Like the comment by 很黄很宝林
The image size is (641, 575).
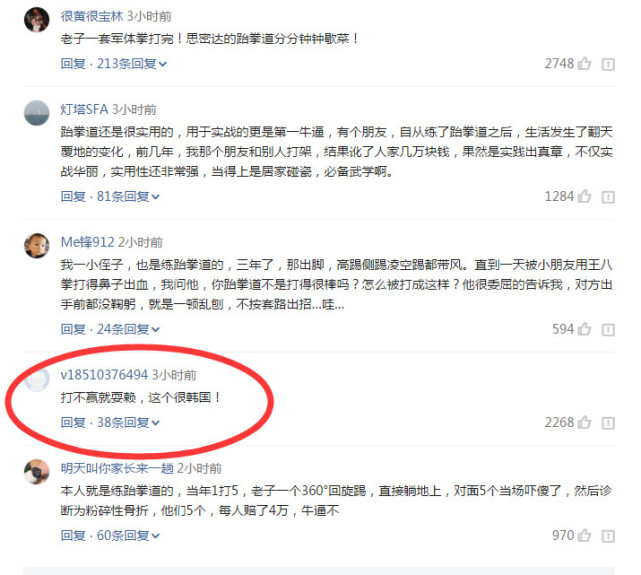pyautogui.click(x=584, y=63)
